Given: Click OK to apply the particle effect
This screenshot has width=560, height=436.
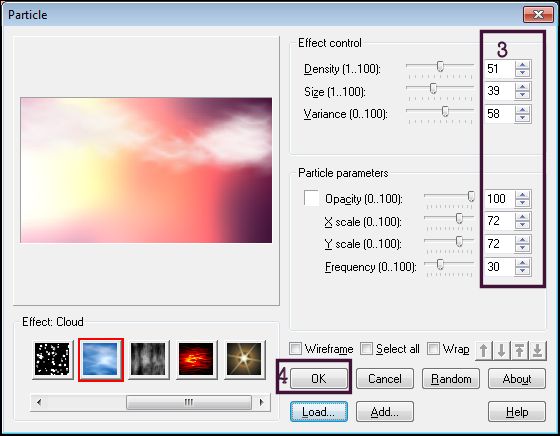Looking at the screenshot, I should pos(319,379).
